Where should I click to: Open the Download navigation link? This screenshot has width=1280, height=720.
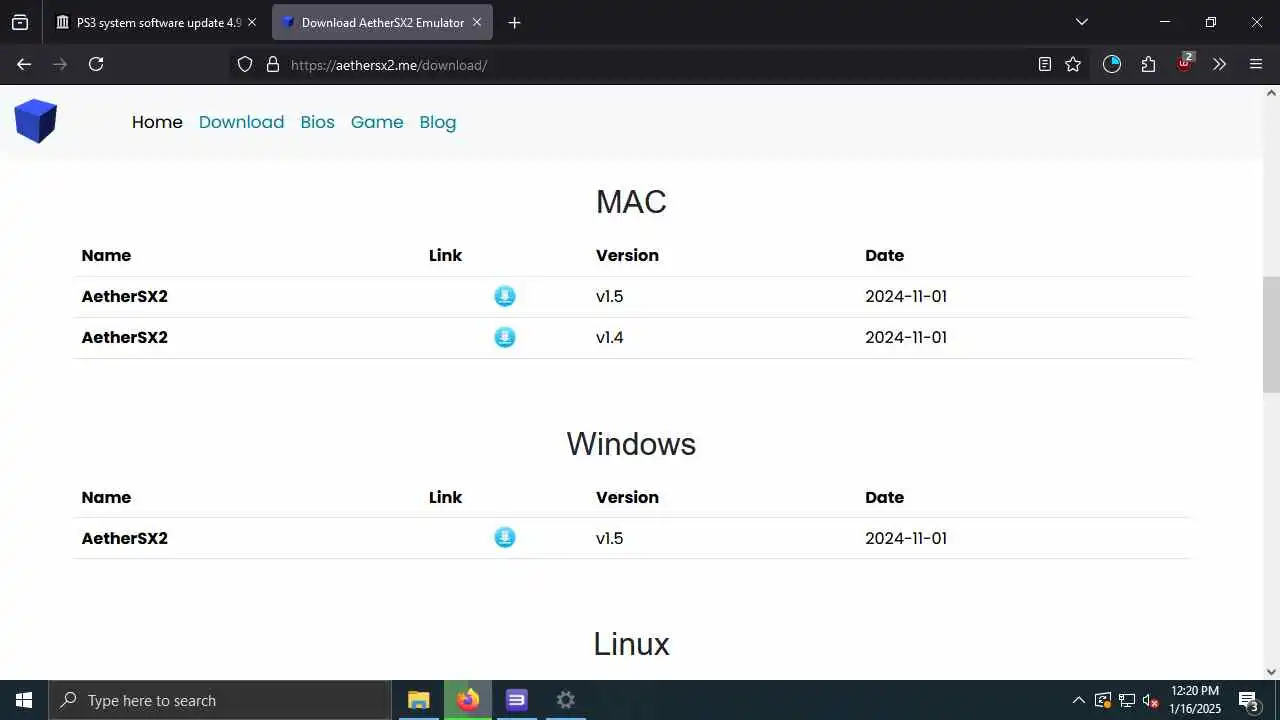[241, 122]
